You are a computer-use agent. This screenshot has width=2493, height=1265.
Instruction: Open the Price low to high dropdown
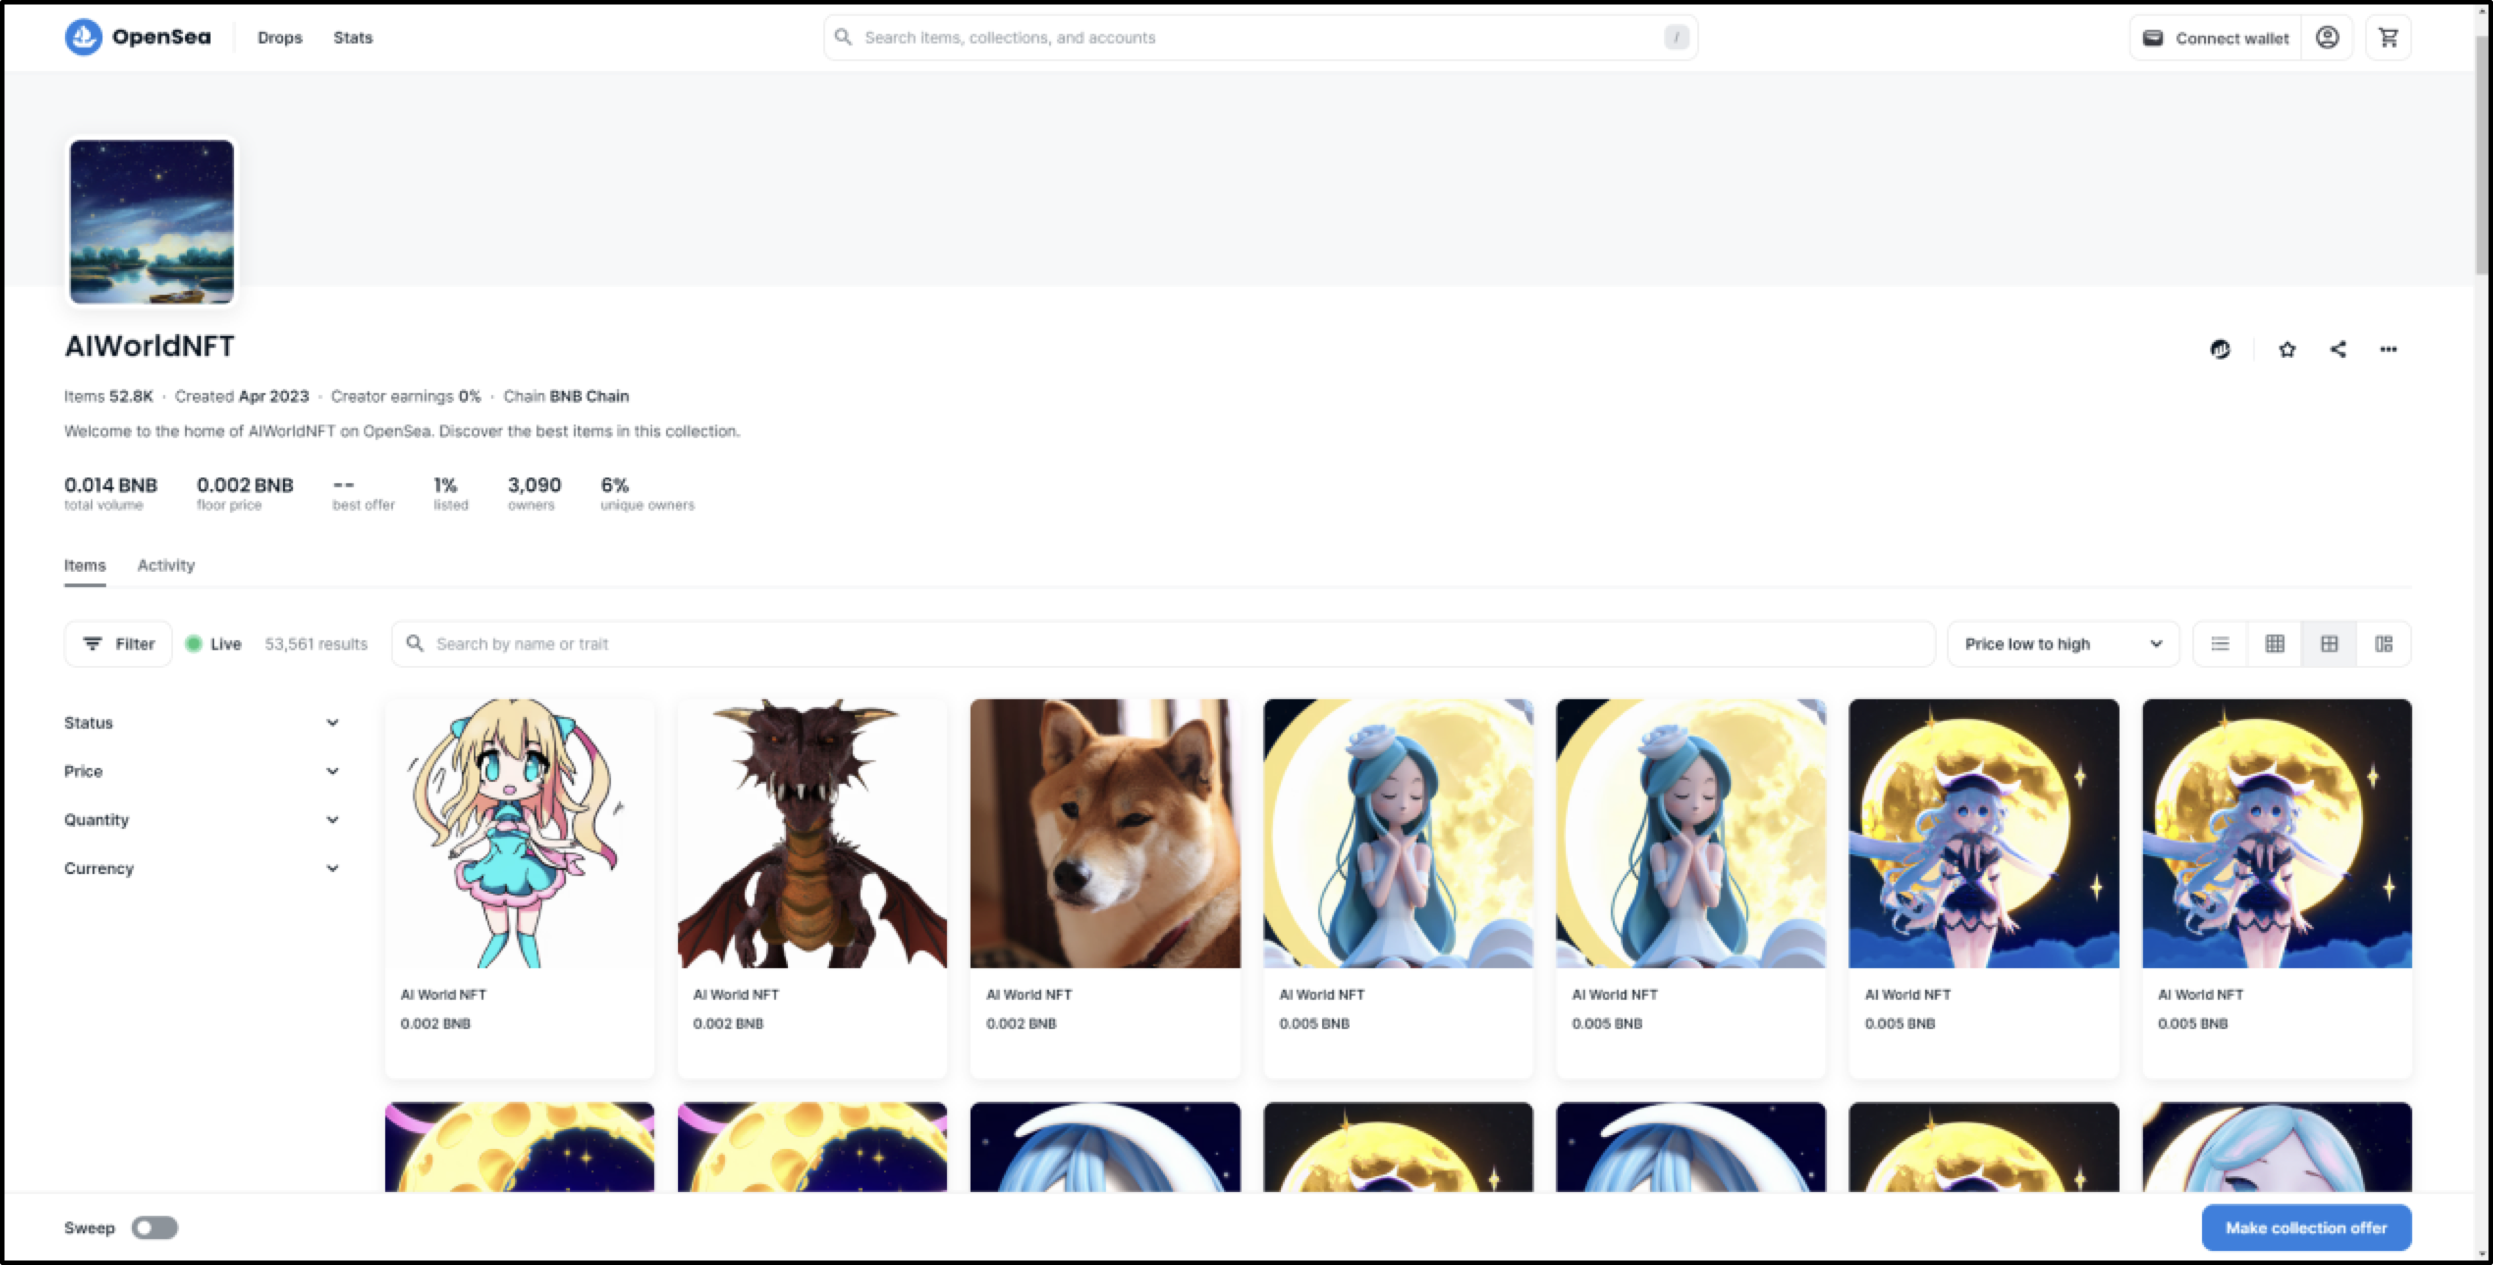pos(2062,644)
